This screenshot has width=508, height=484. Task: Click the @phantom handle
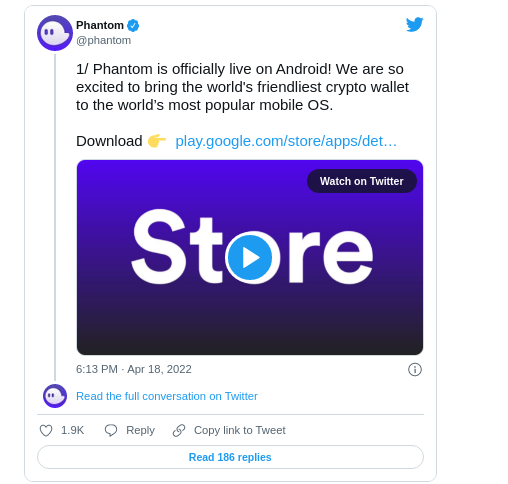[x=103, y=40]
